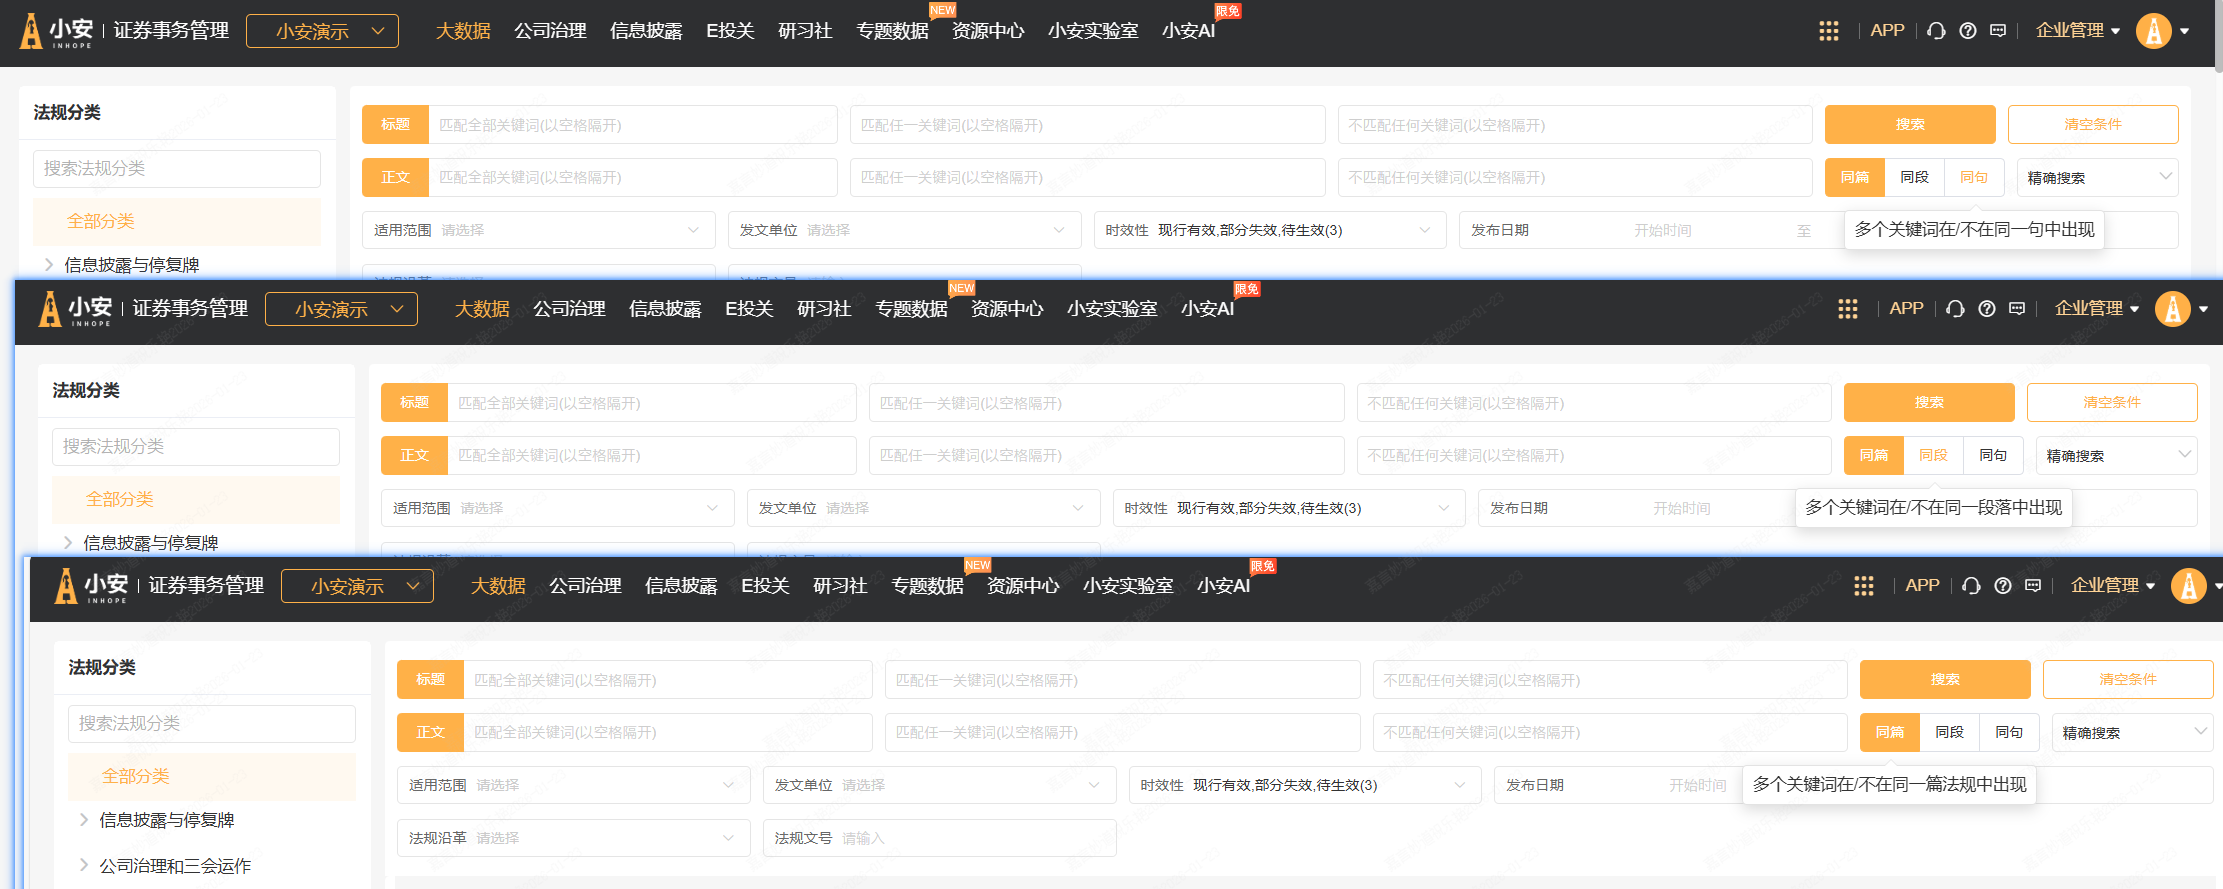Open 小安AI tab in bottom screenshot
The image size is (2223, 889).
tap(1223, 586)
